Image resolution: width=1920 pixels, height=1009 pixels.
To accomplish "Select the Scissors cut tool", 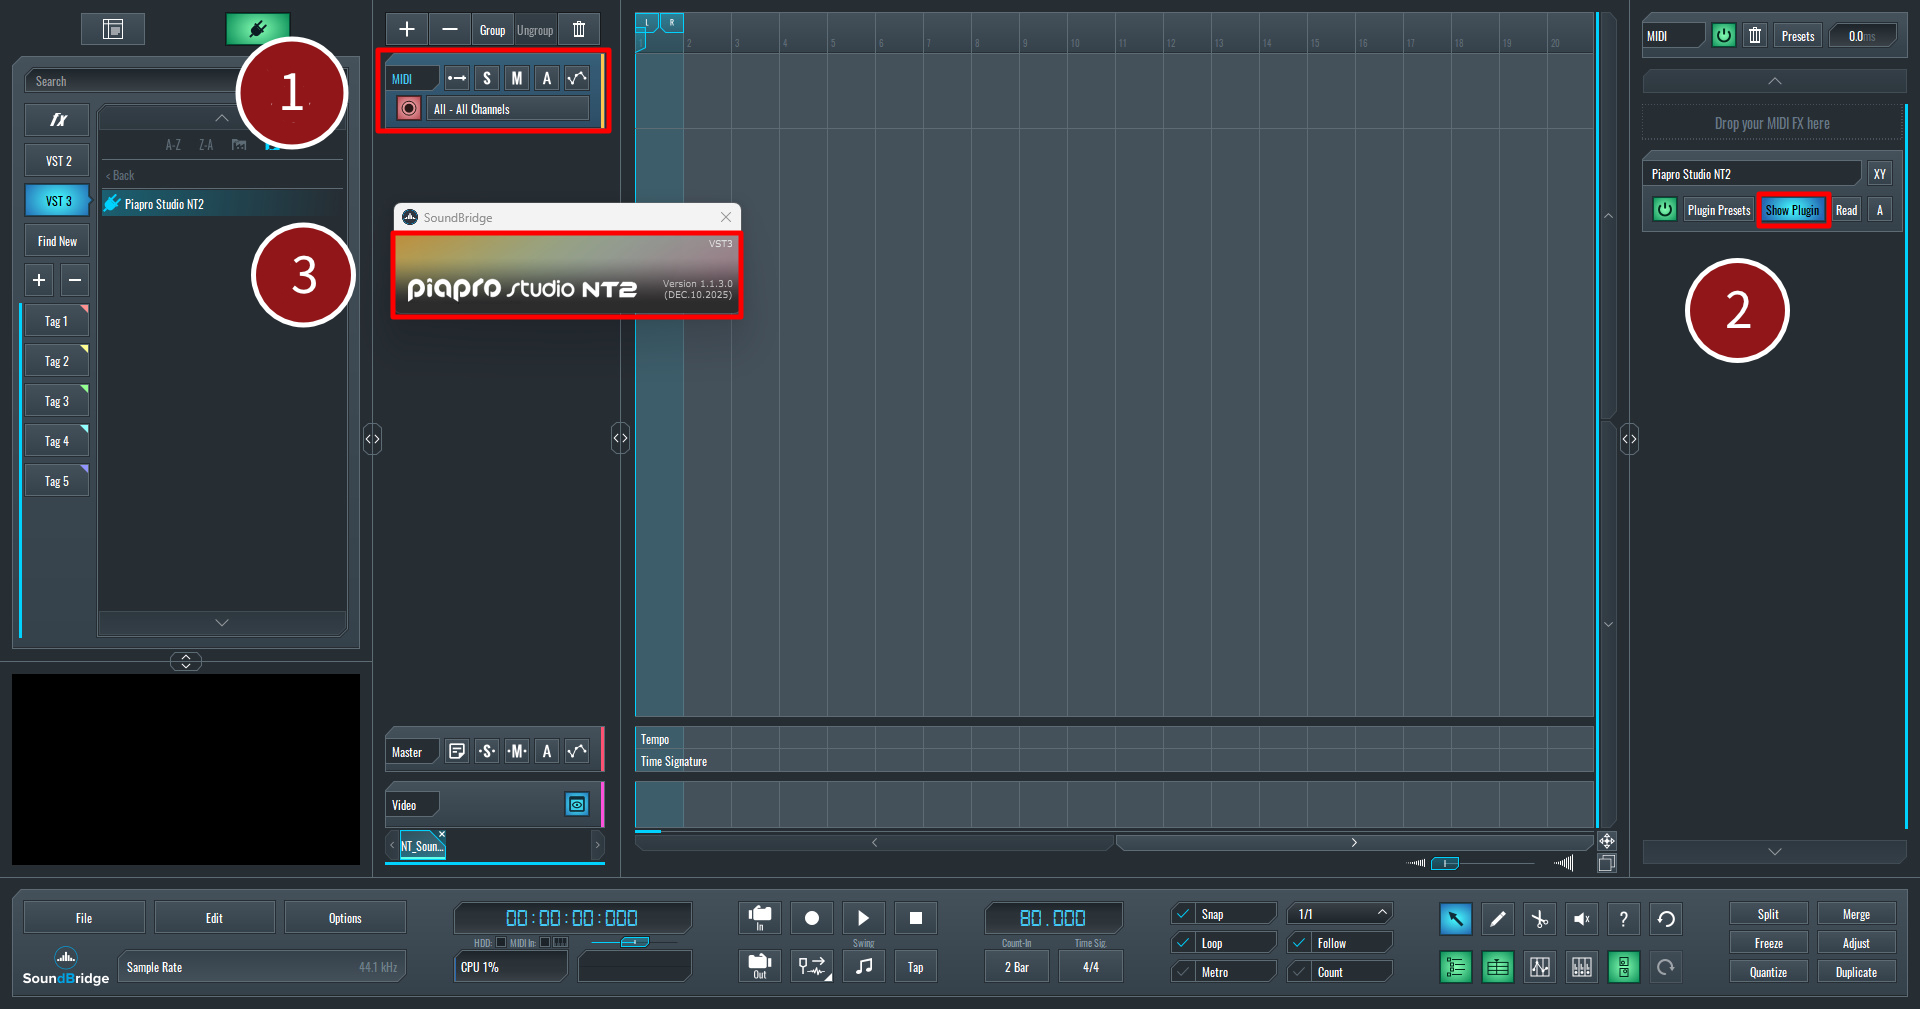I will click(x=1540, y=919).
